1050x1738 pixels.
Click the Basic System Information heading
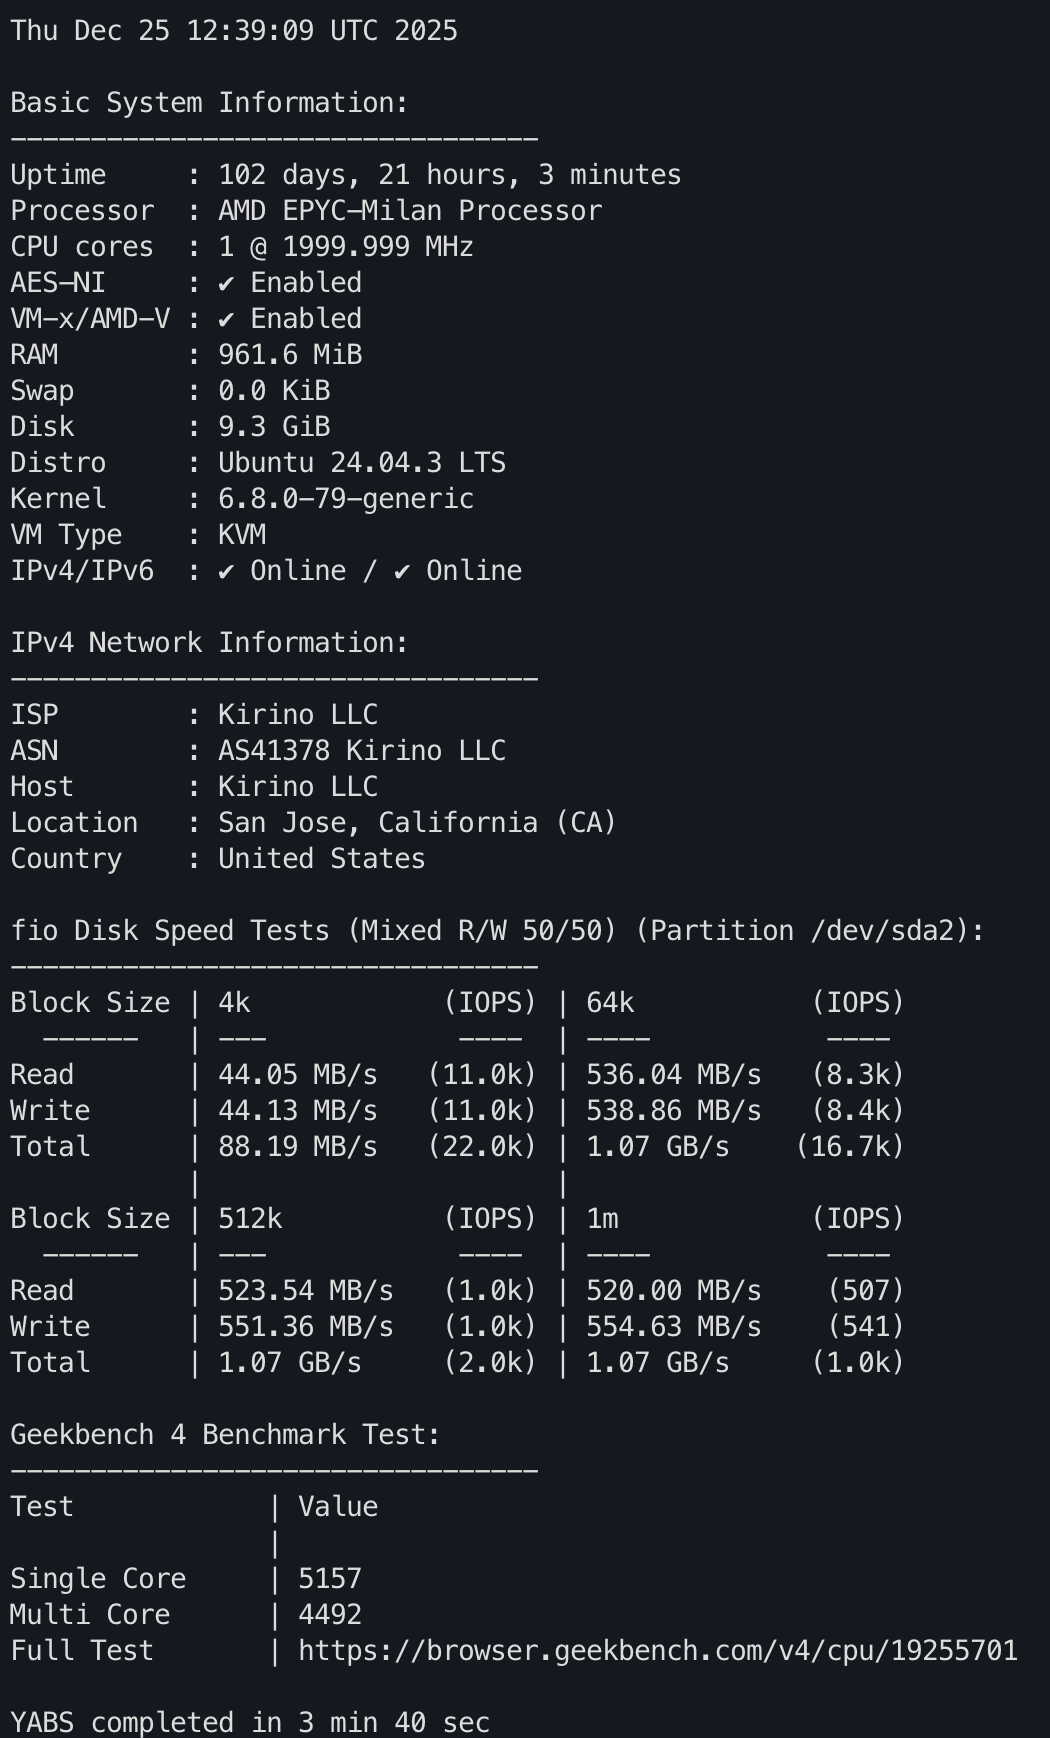click(209, 102)
